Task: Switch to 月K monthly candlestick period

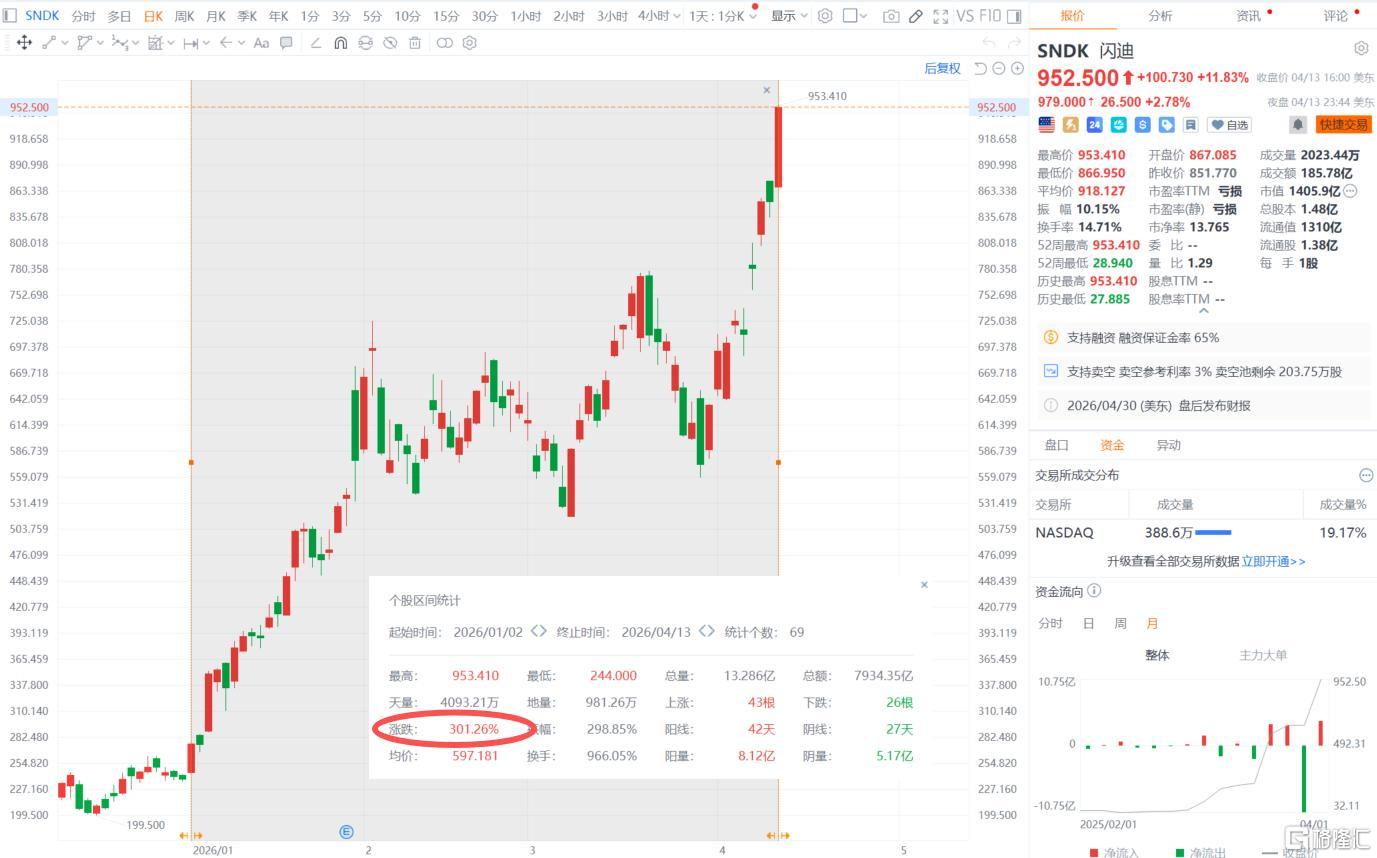Action: tap(215, 16)
